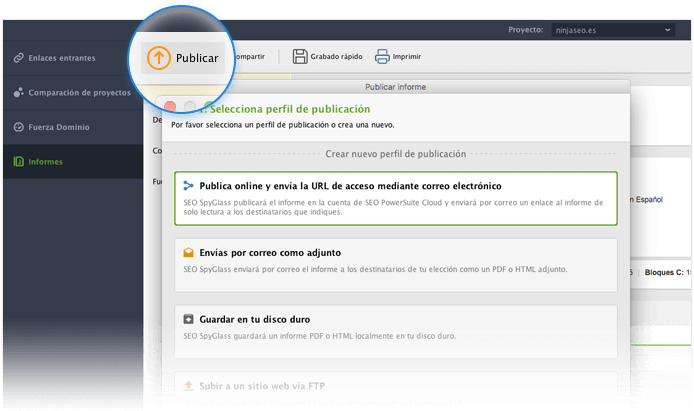Click the Imprimir printer icon

pos(382,57)
